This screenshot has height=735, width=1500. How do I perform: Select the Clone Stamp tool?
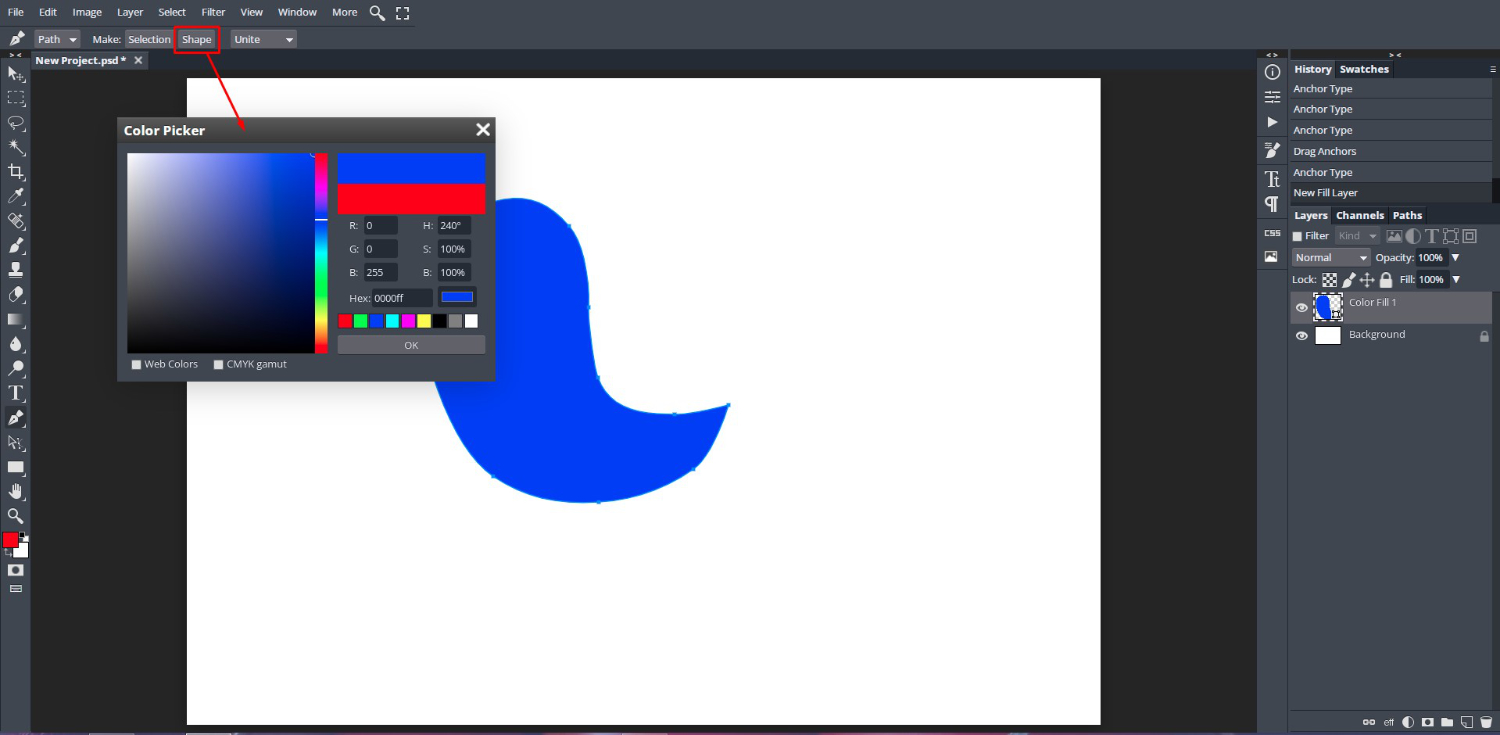click(16, 270)
